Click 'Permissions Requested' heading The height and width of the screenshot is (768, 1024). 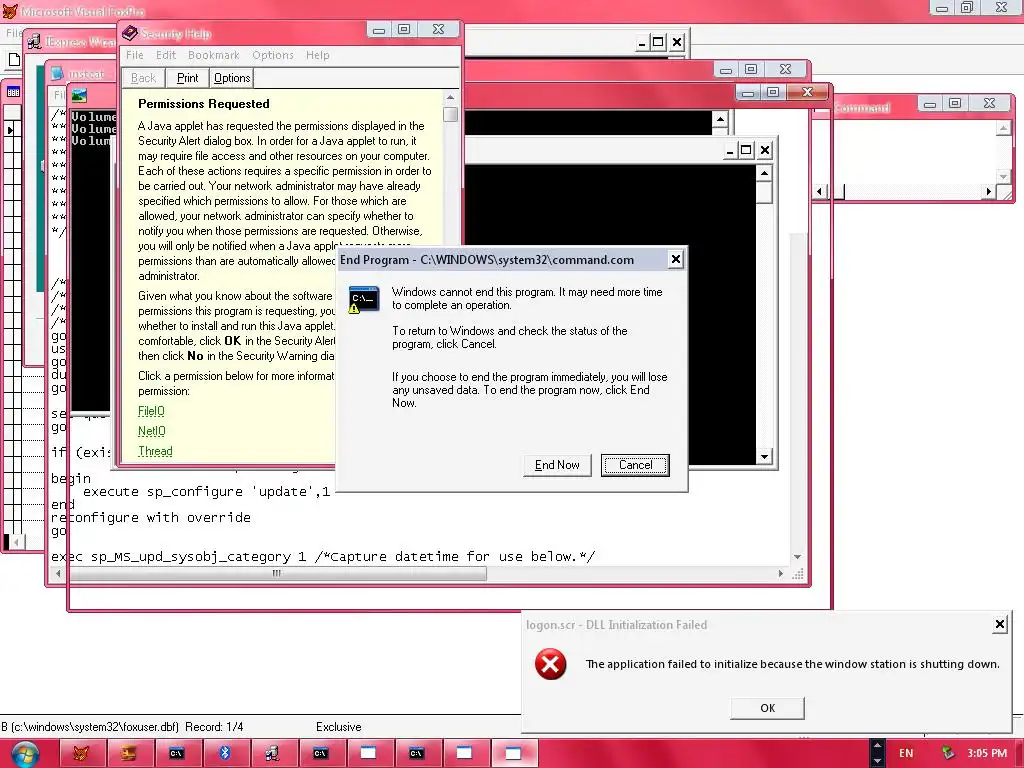[x=204, y=103]
